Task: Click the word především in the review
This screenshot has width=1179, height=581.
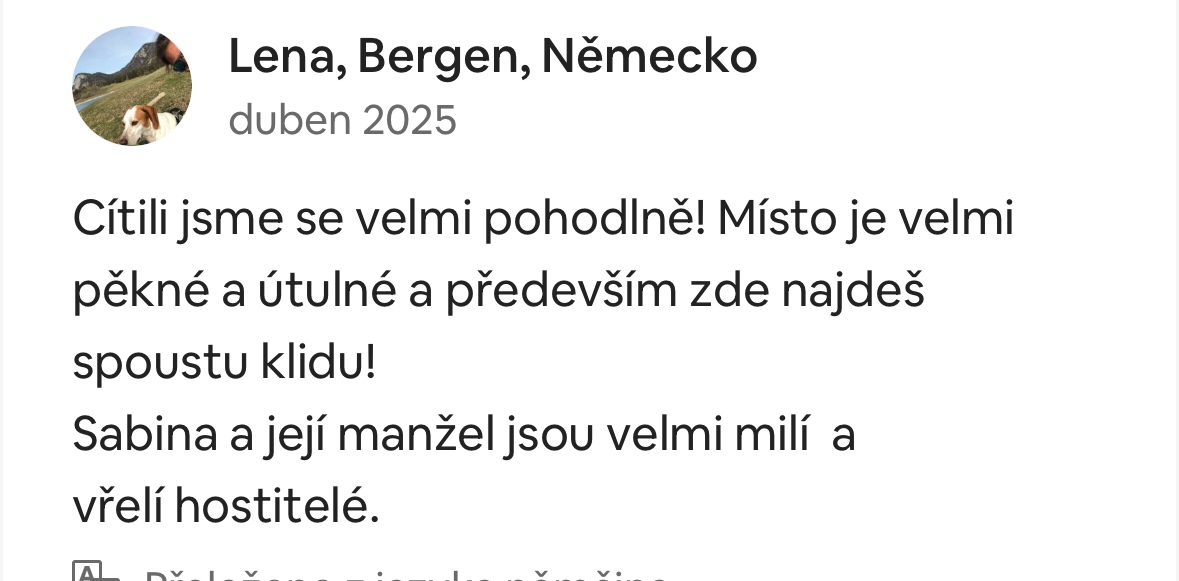Action: click(562, 292)
